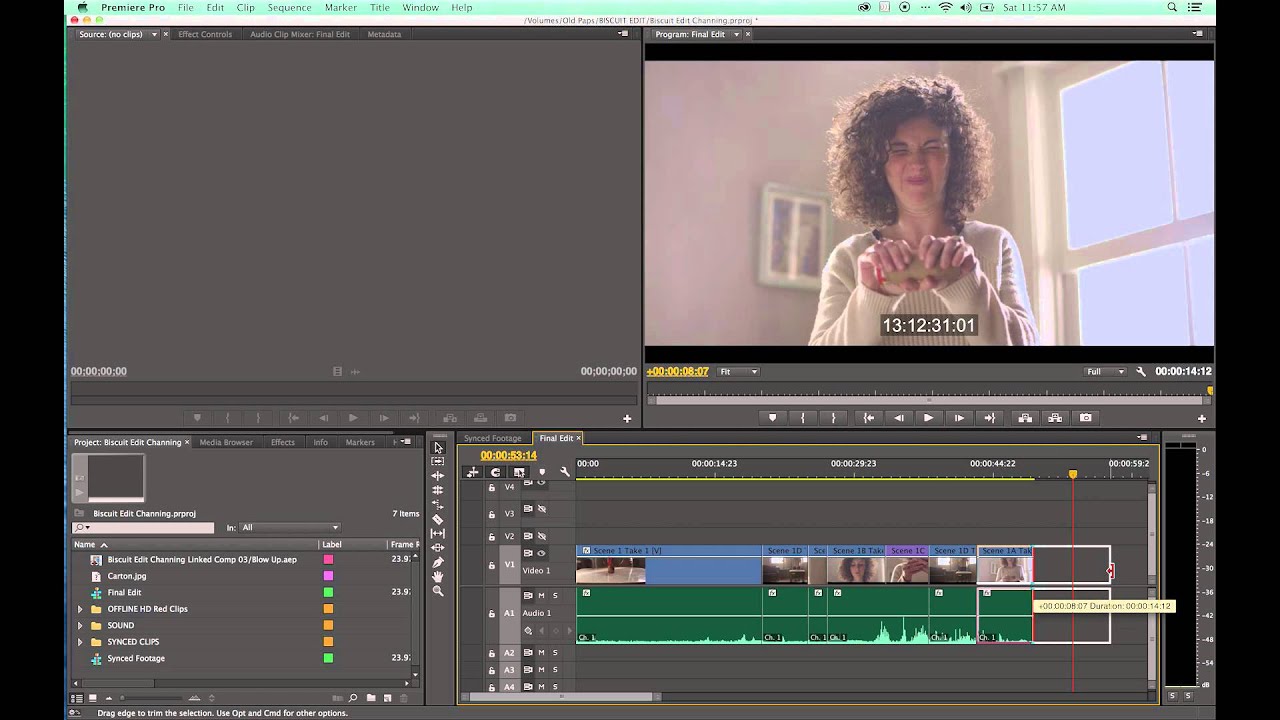The width and height of the screenshot is (1280, 720).
Task: Toggle lock on track V1
Action: (x=491, y=565)
